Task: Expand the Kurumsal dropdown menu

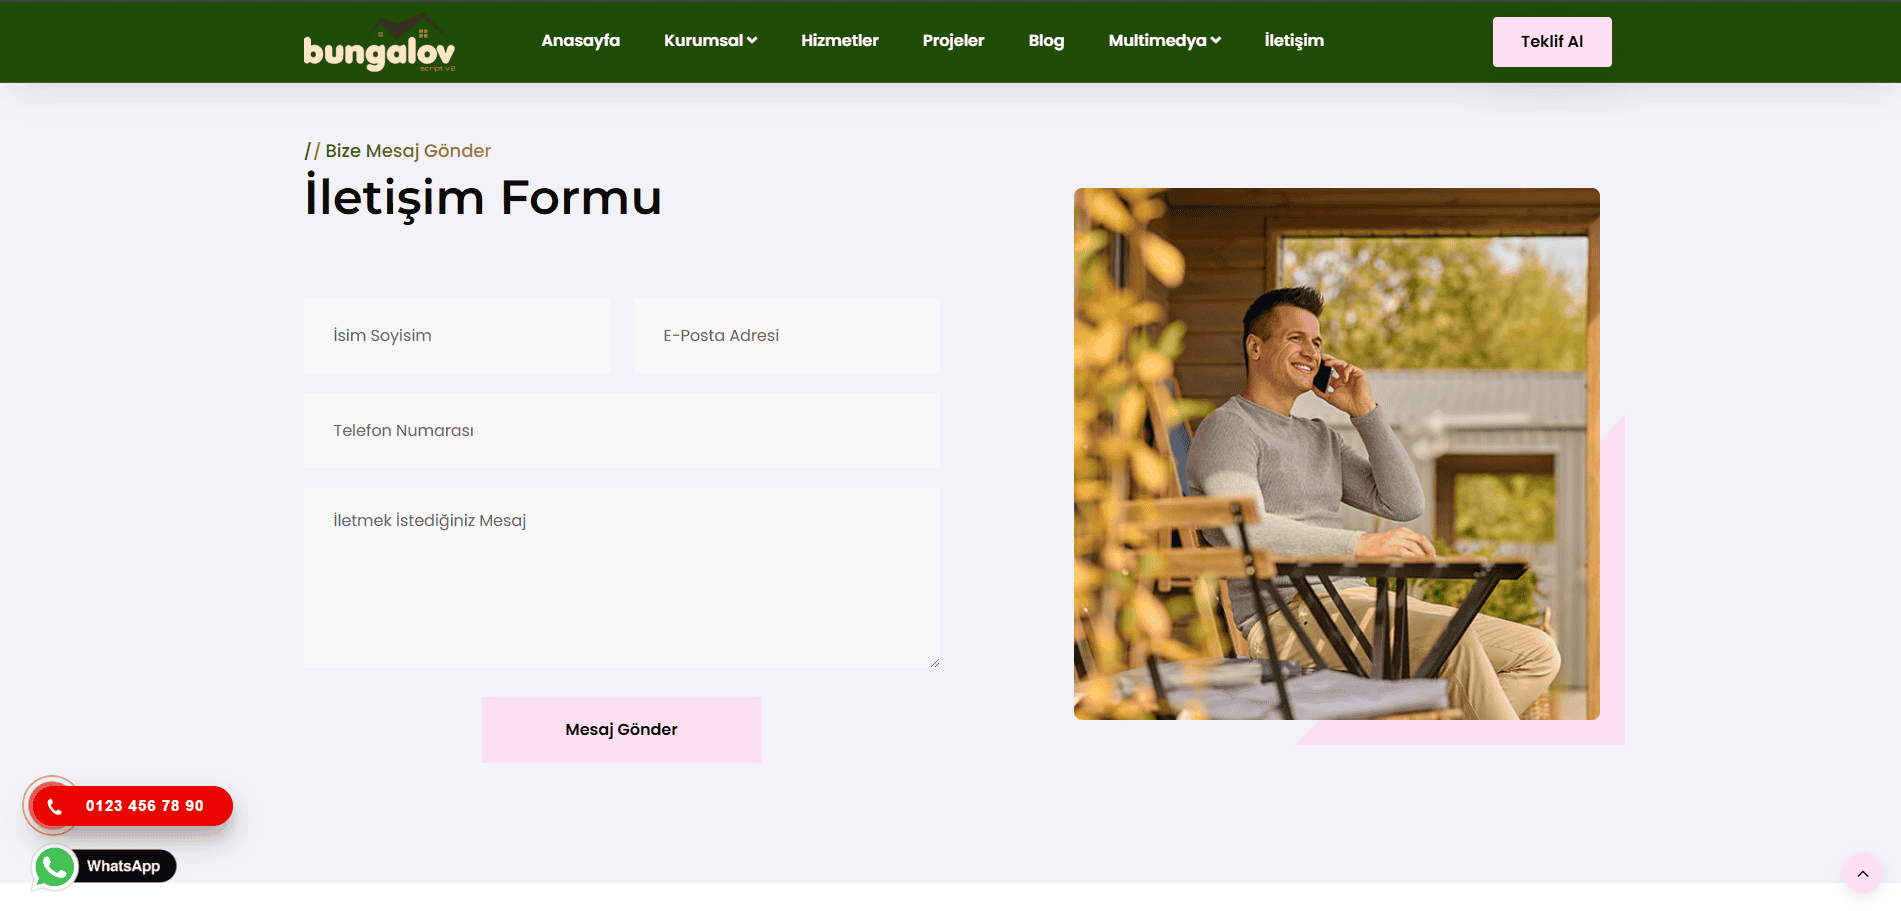Action: [710, 41]
